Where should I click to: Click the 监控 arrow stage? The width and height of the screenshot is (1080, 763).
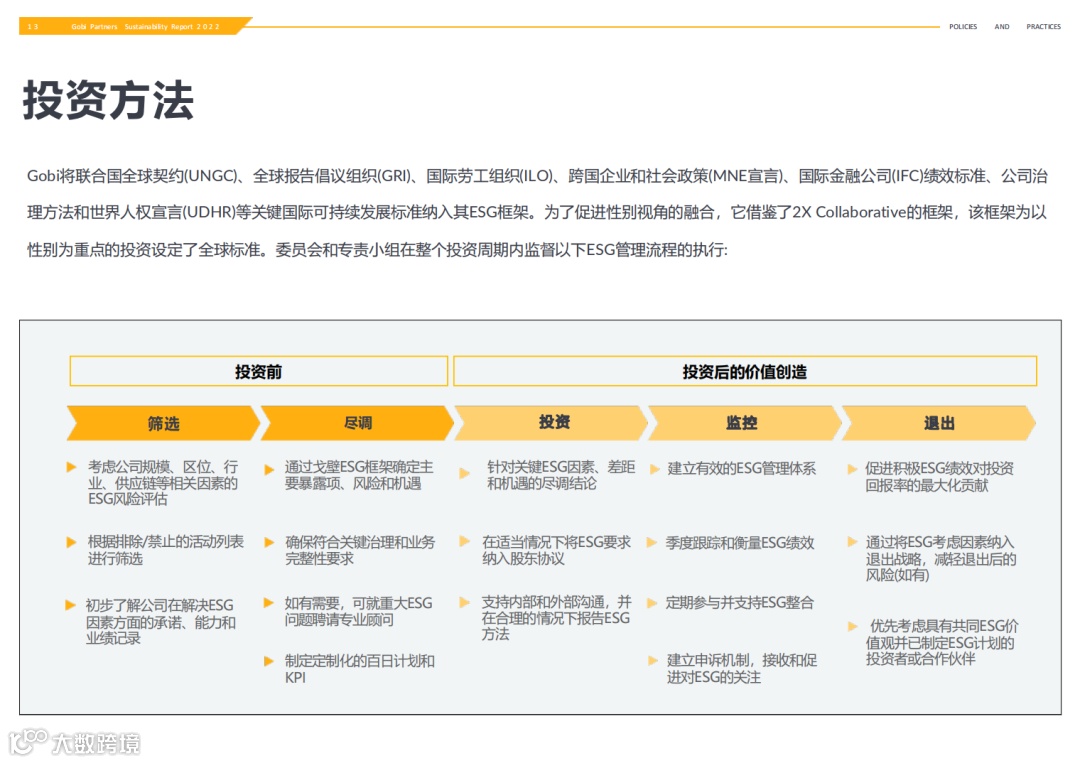tap(745, 423)
